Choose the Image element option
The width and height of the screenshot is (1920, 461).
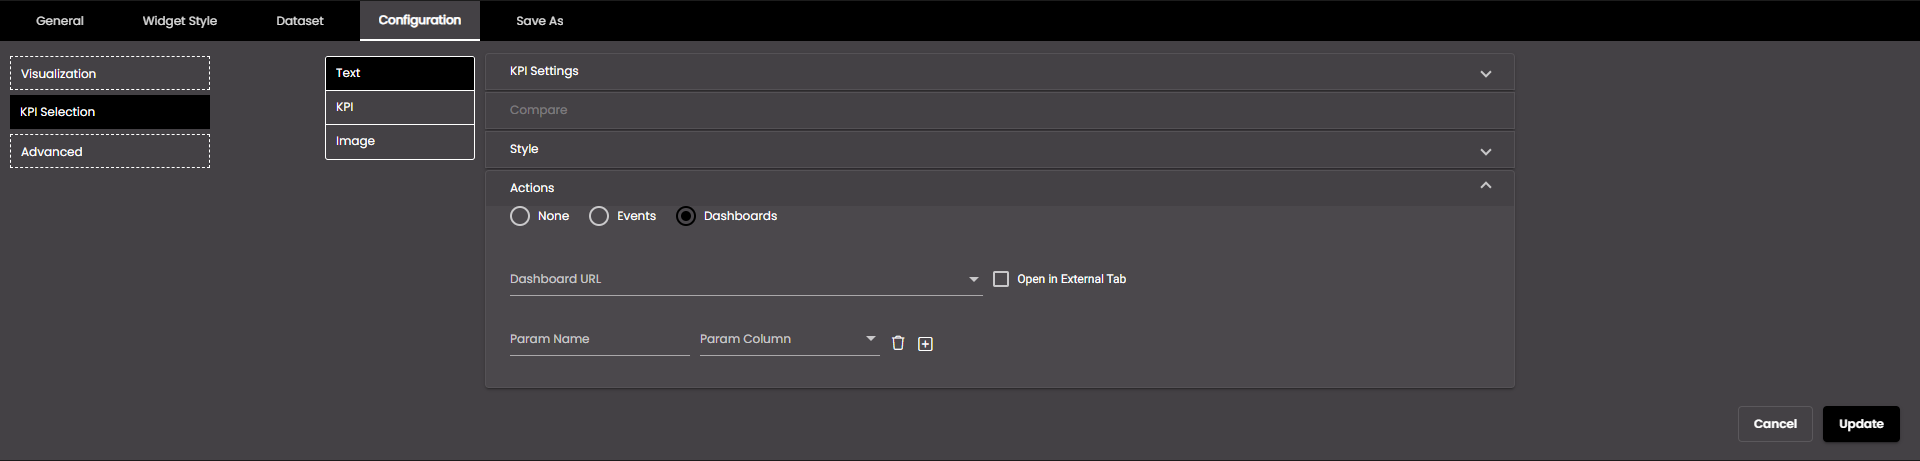click(400, 141)
